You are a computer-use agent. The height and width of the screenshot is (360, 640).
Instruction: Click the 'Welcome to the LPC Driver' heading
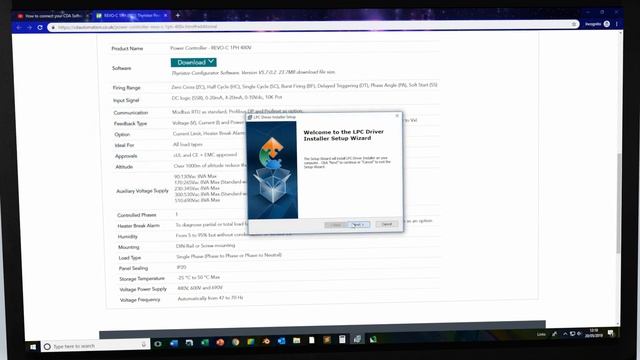click(x=344, y=135)
